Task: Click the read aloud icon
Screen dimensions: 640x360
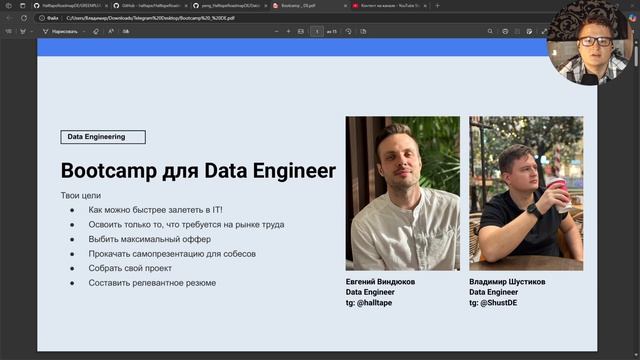Action: click(111, 31)
